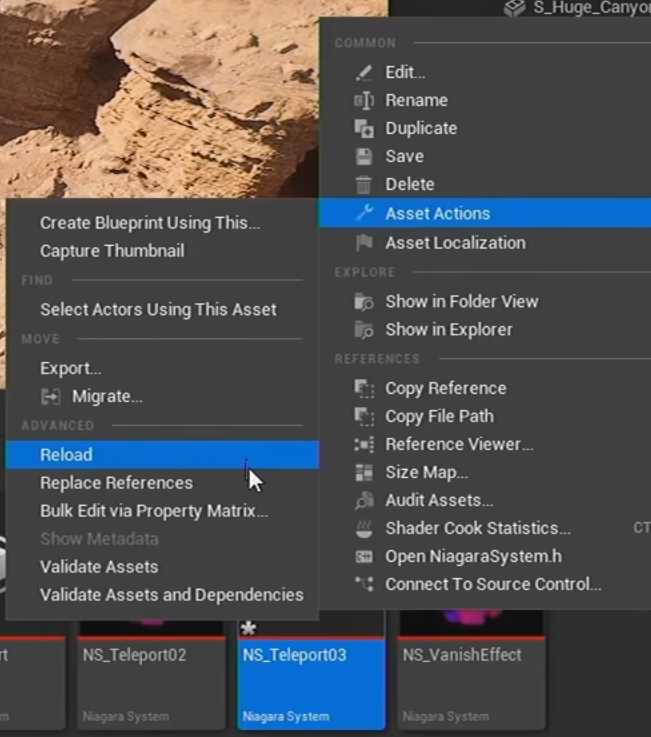Open the Asset Actions submenu
The image size is (651, 737).
click(x=485, y=213)
